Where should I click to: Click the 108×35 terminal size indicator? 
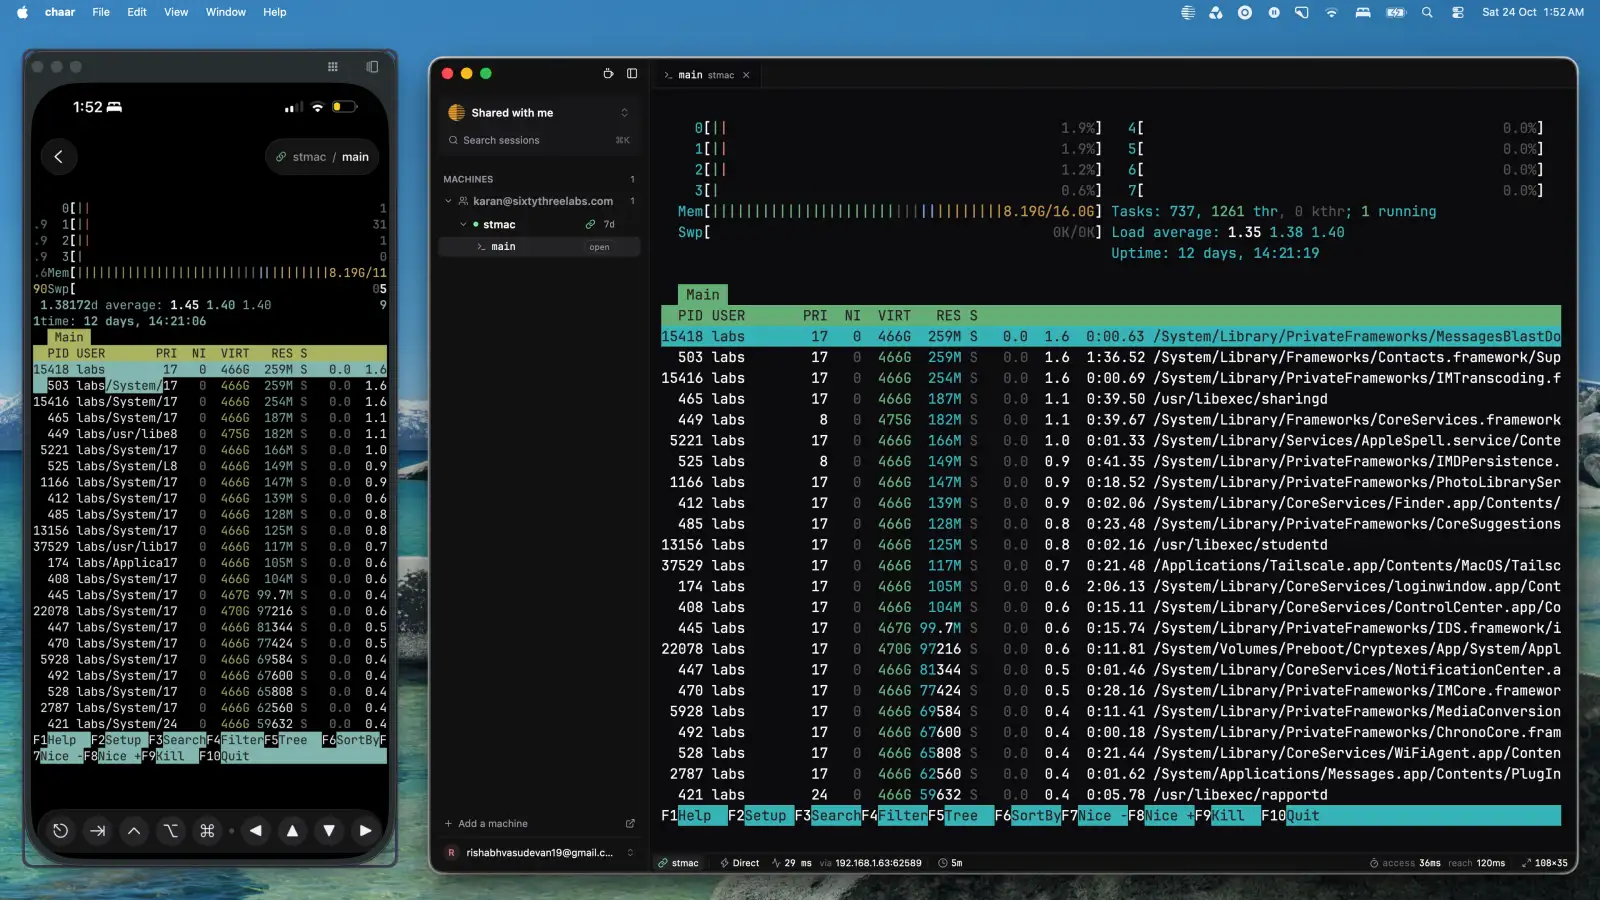pyautogui.click(x=1544, y=863)
